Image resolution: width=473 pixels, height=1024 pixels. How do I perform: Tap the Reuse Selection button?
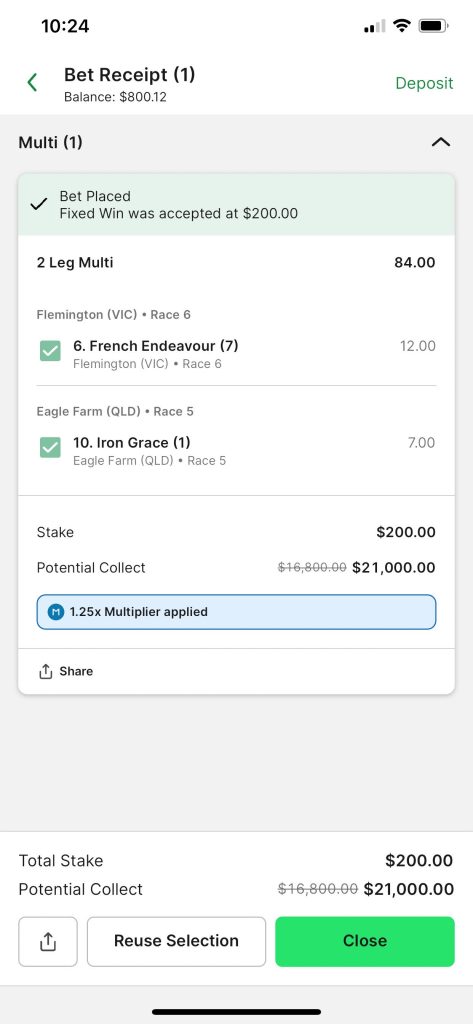[x=176, y=941]
